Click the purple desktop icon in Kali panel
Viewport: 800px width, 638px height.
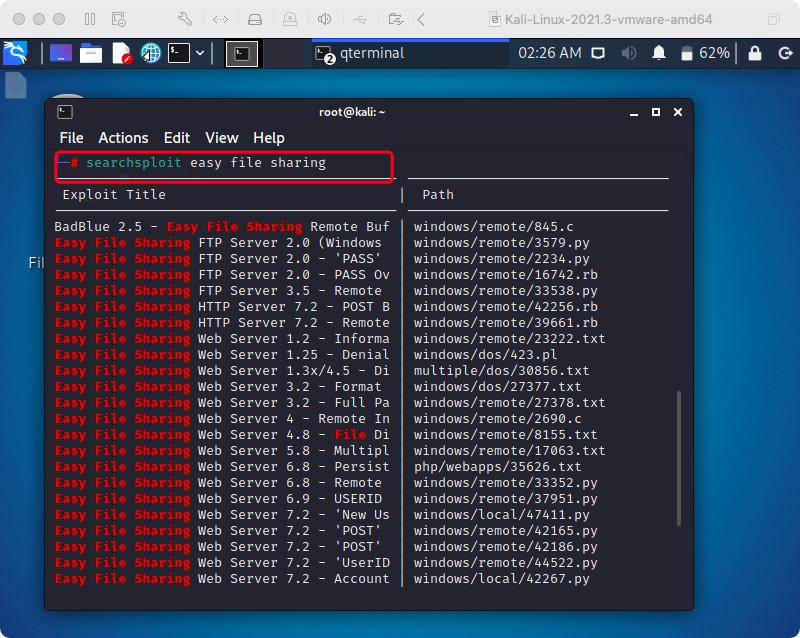[61, 53]
